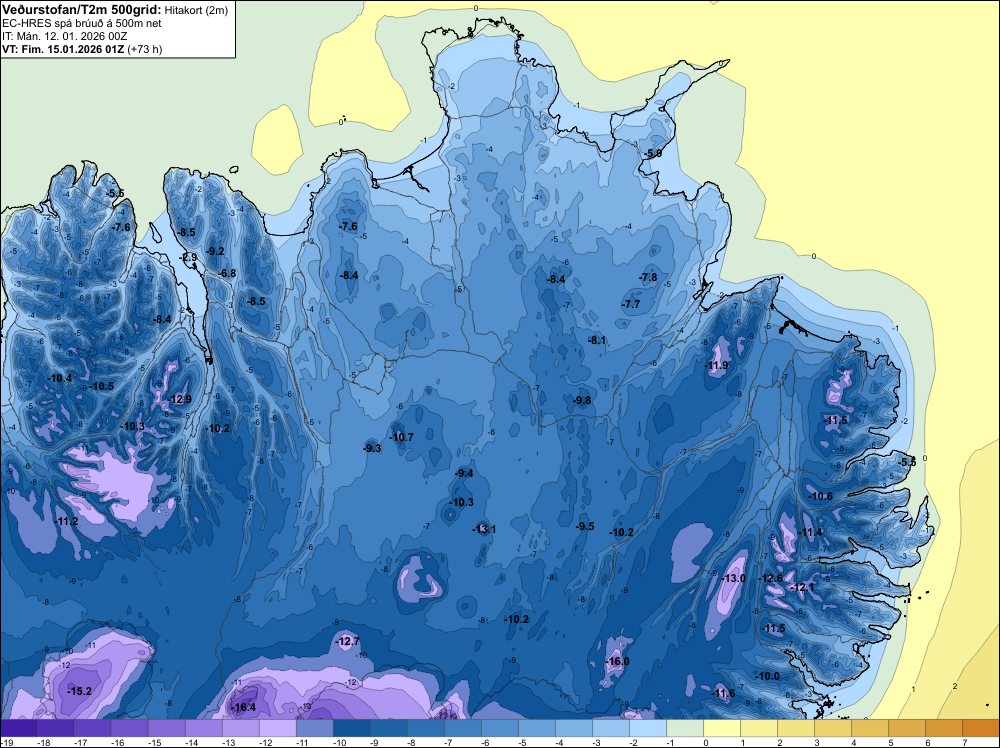Click the -10.4 temperature label

pyautogui.click(x=59, y=378)
